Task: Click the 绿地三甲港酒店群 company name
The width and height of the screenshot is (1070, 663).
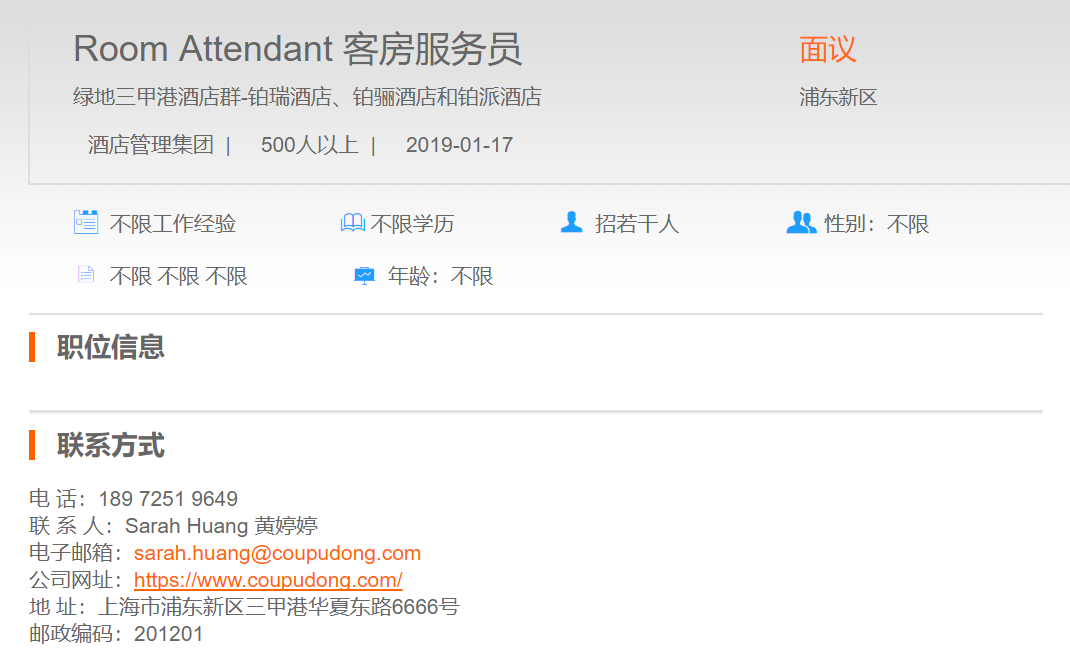Action: 307,97
